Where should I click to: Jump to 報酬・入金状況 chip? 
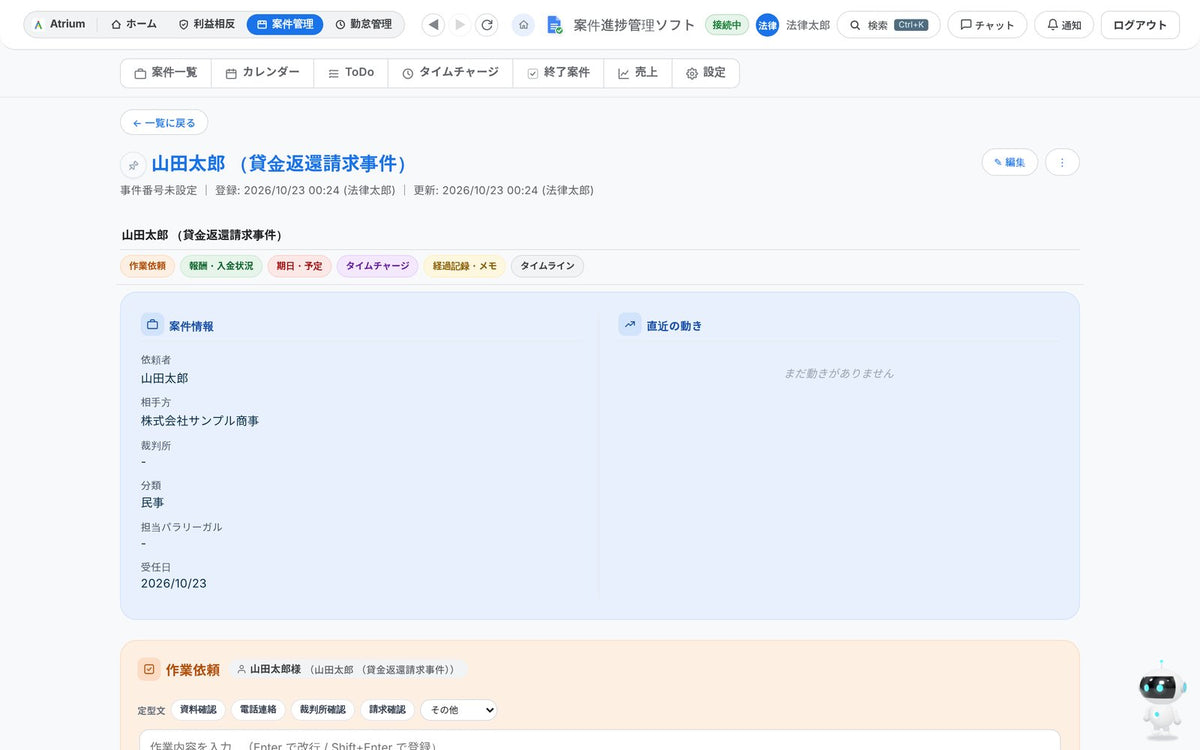221,266
